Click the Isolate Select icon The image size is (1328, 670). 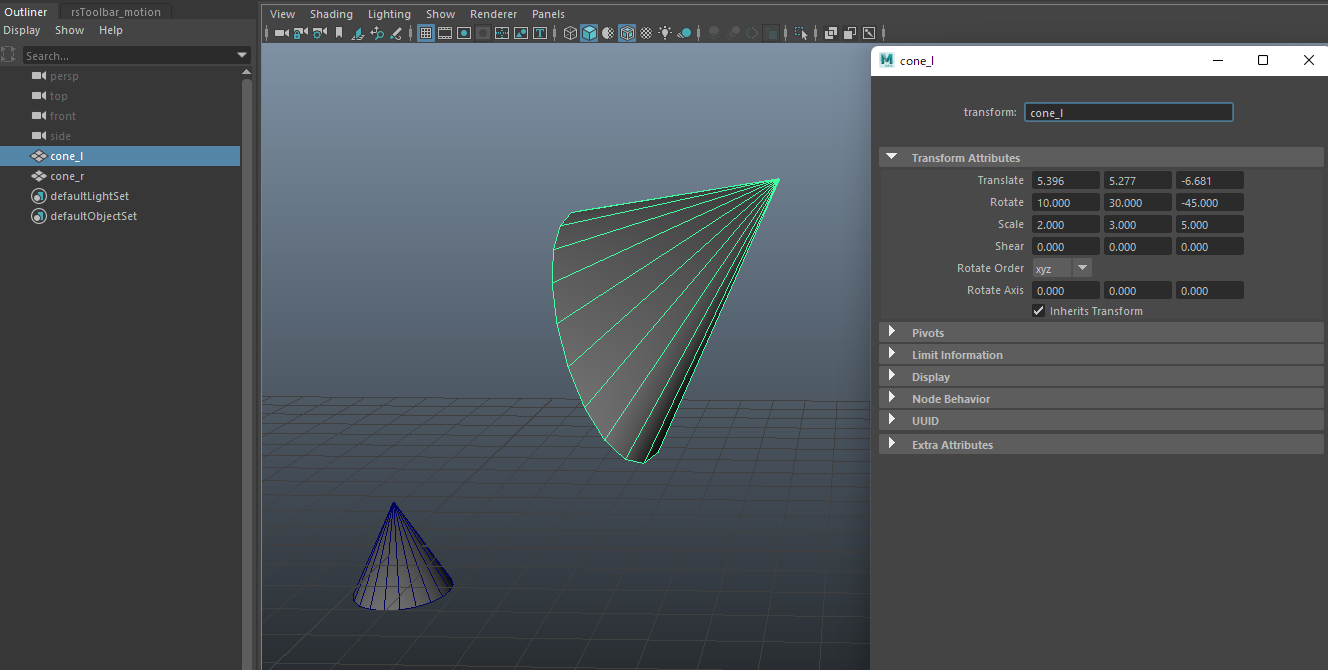801,33
